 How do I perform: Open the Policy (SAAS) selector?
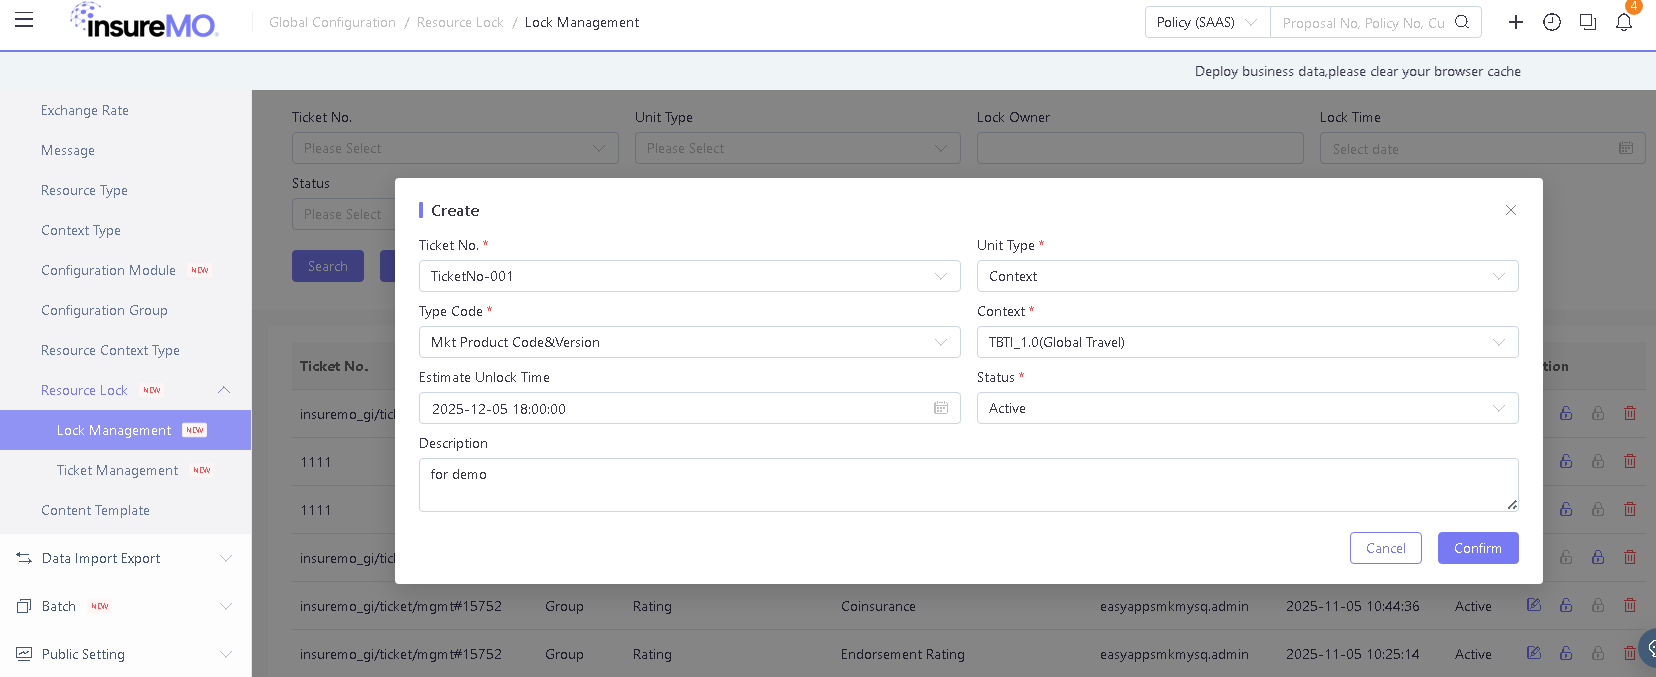pyautogui.click(x=1207, y=22)
